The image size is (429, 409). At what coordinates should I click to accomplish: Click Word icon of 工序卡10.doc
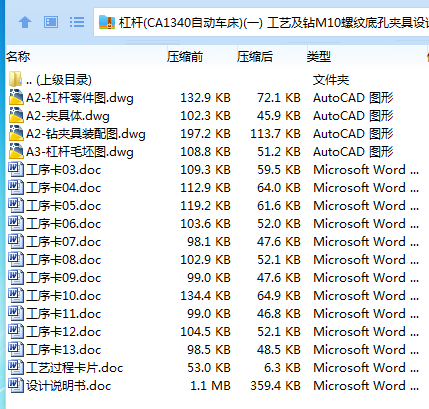point(16,295)
